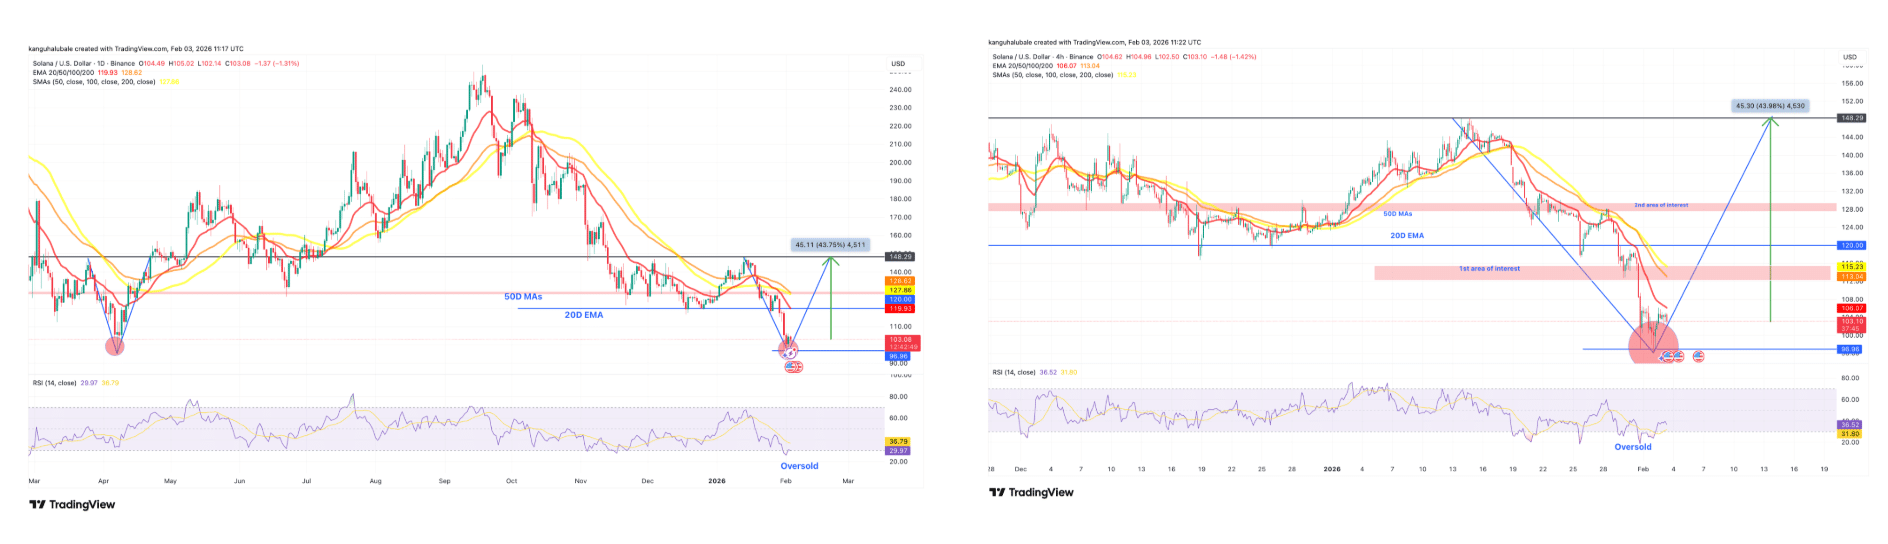Select the large red circle on 4h chart
1888x544 pixels.
[1652, 344]
